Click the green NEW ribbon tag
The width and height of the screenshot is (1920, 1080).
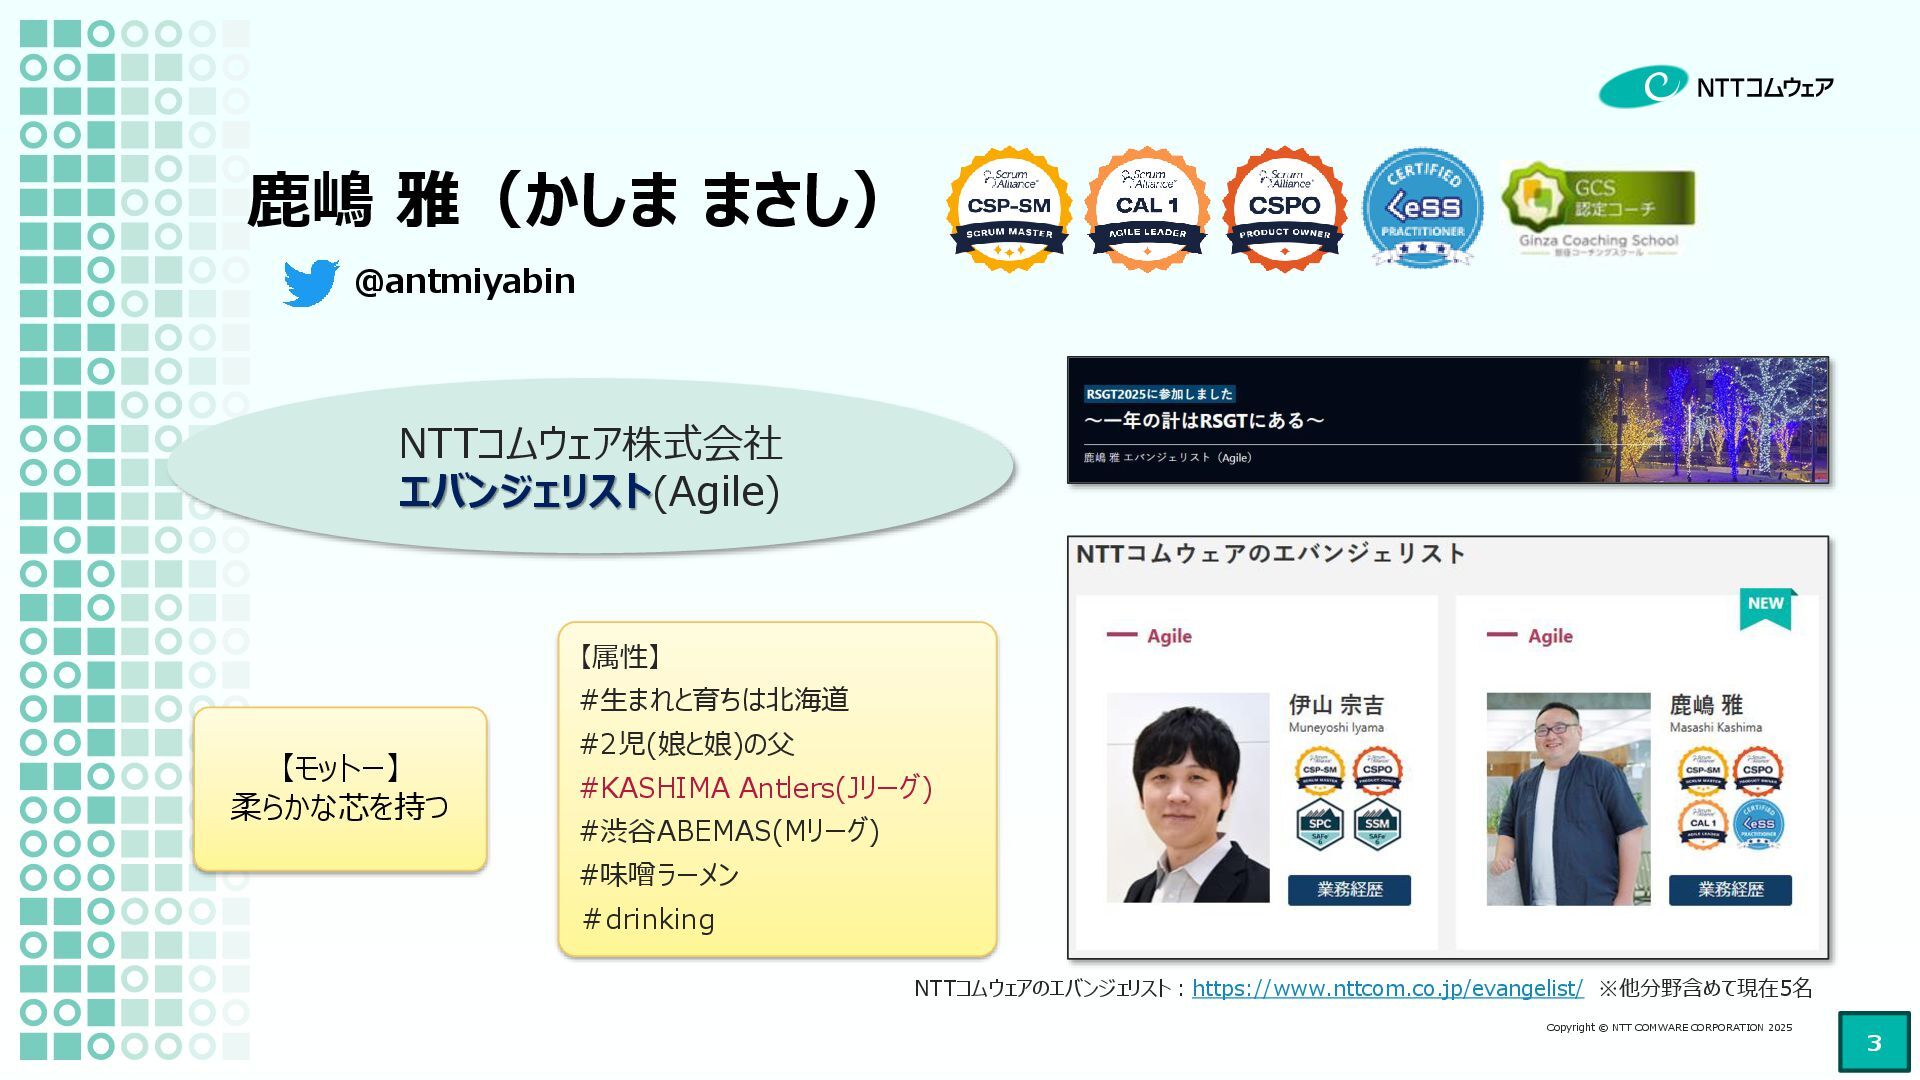pos(1766,606)
